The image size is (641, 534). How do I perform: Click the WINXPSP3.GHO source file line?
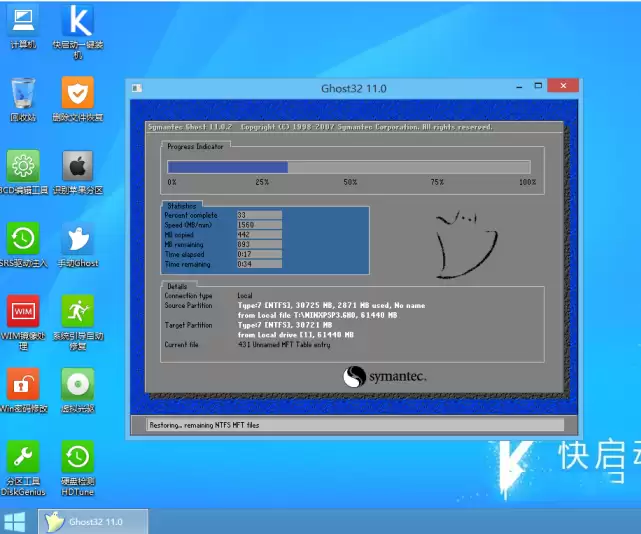318,315
